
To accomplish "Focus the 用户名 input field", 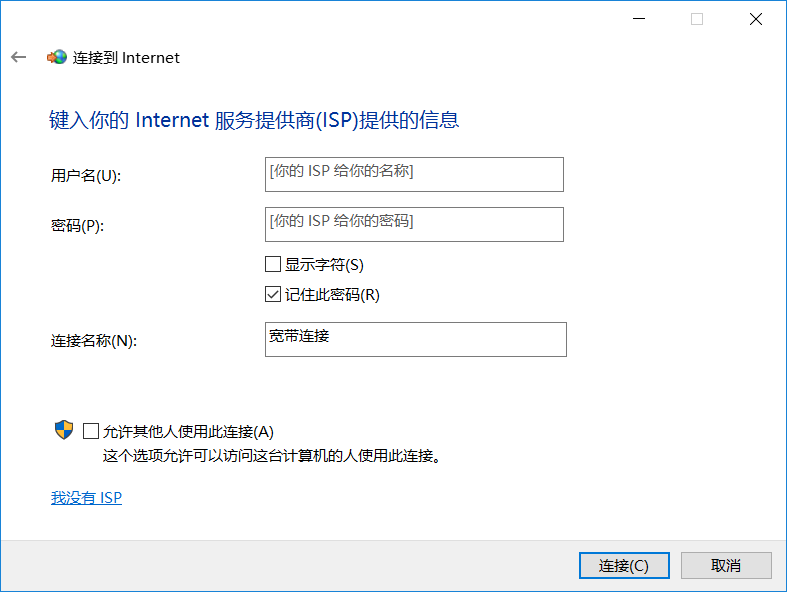I will (x=414, y=174).
